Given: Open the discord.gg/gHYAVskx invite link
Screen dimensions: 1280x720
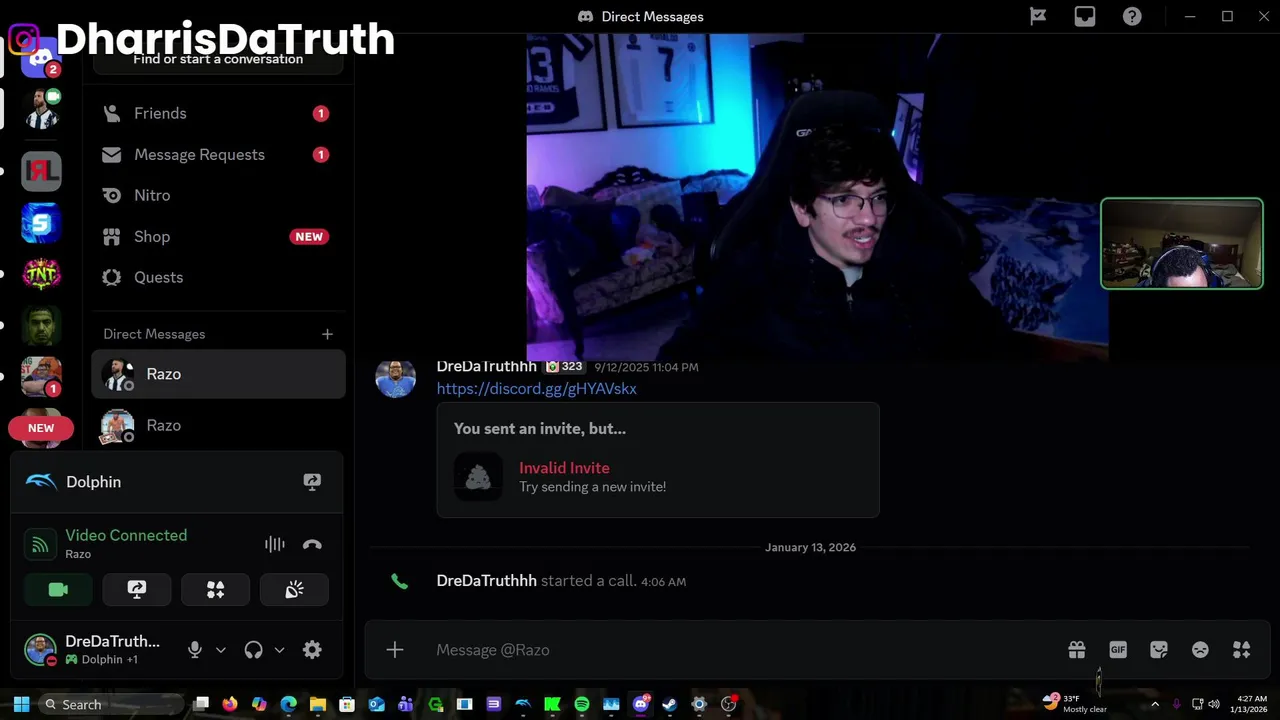Looking at the screenshot, I should [536, 389].
